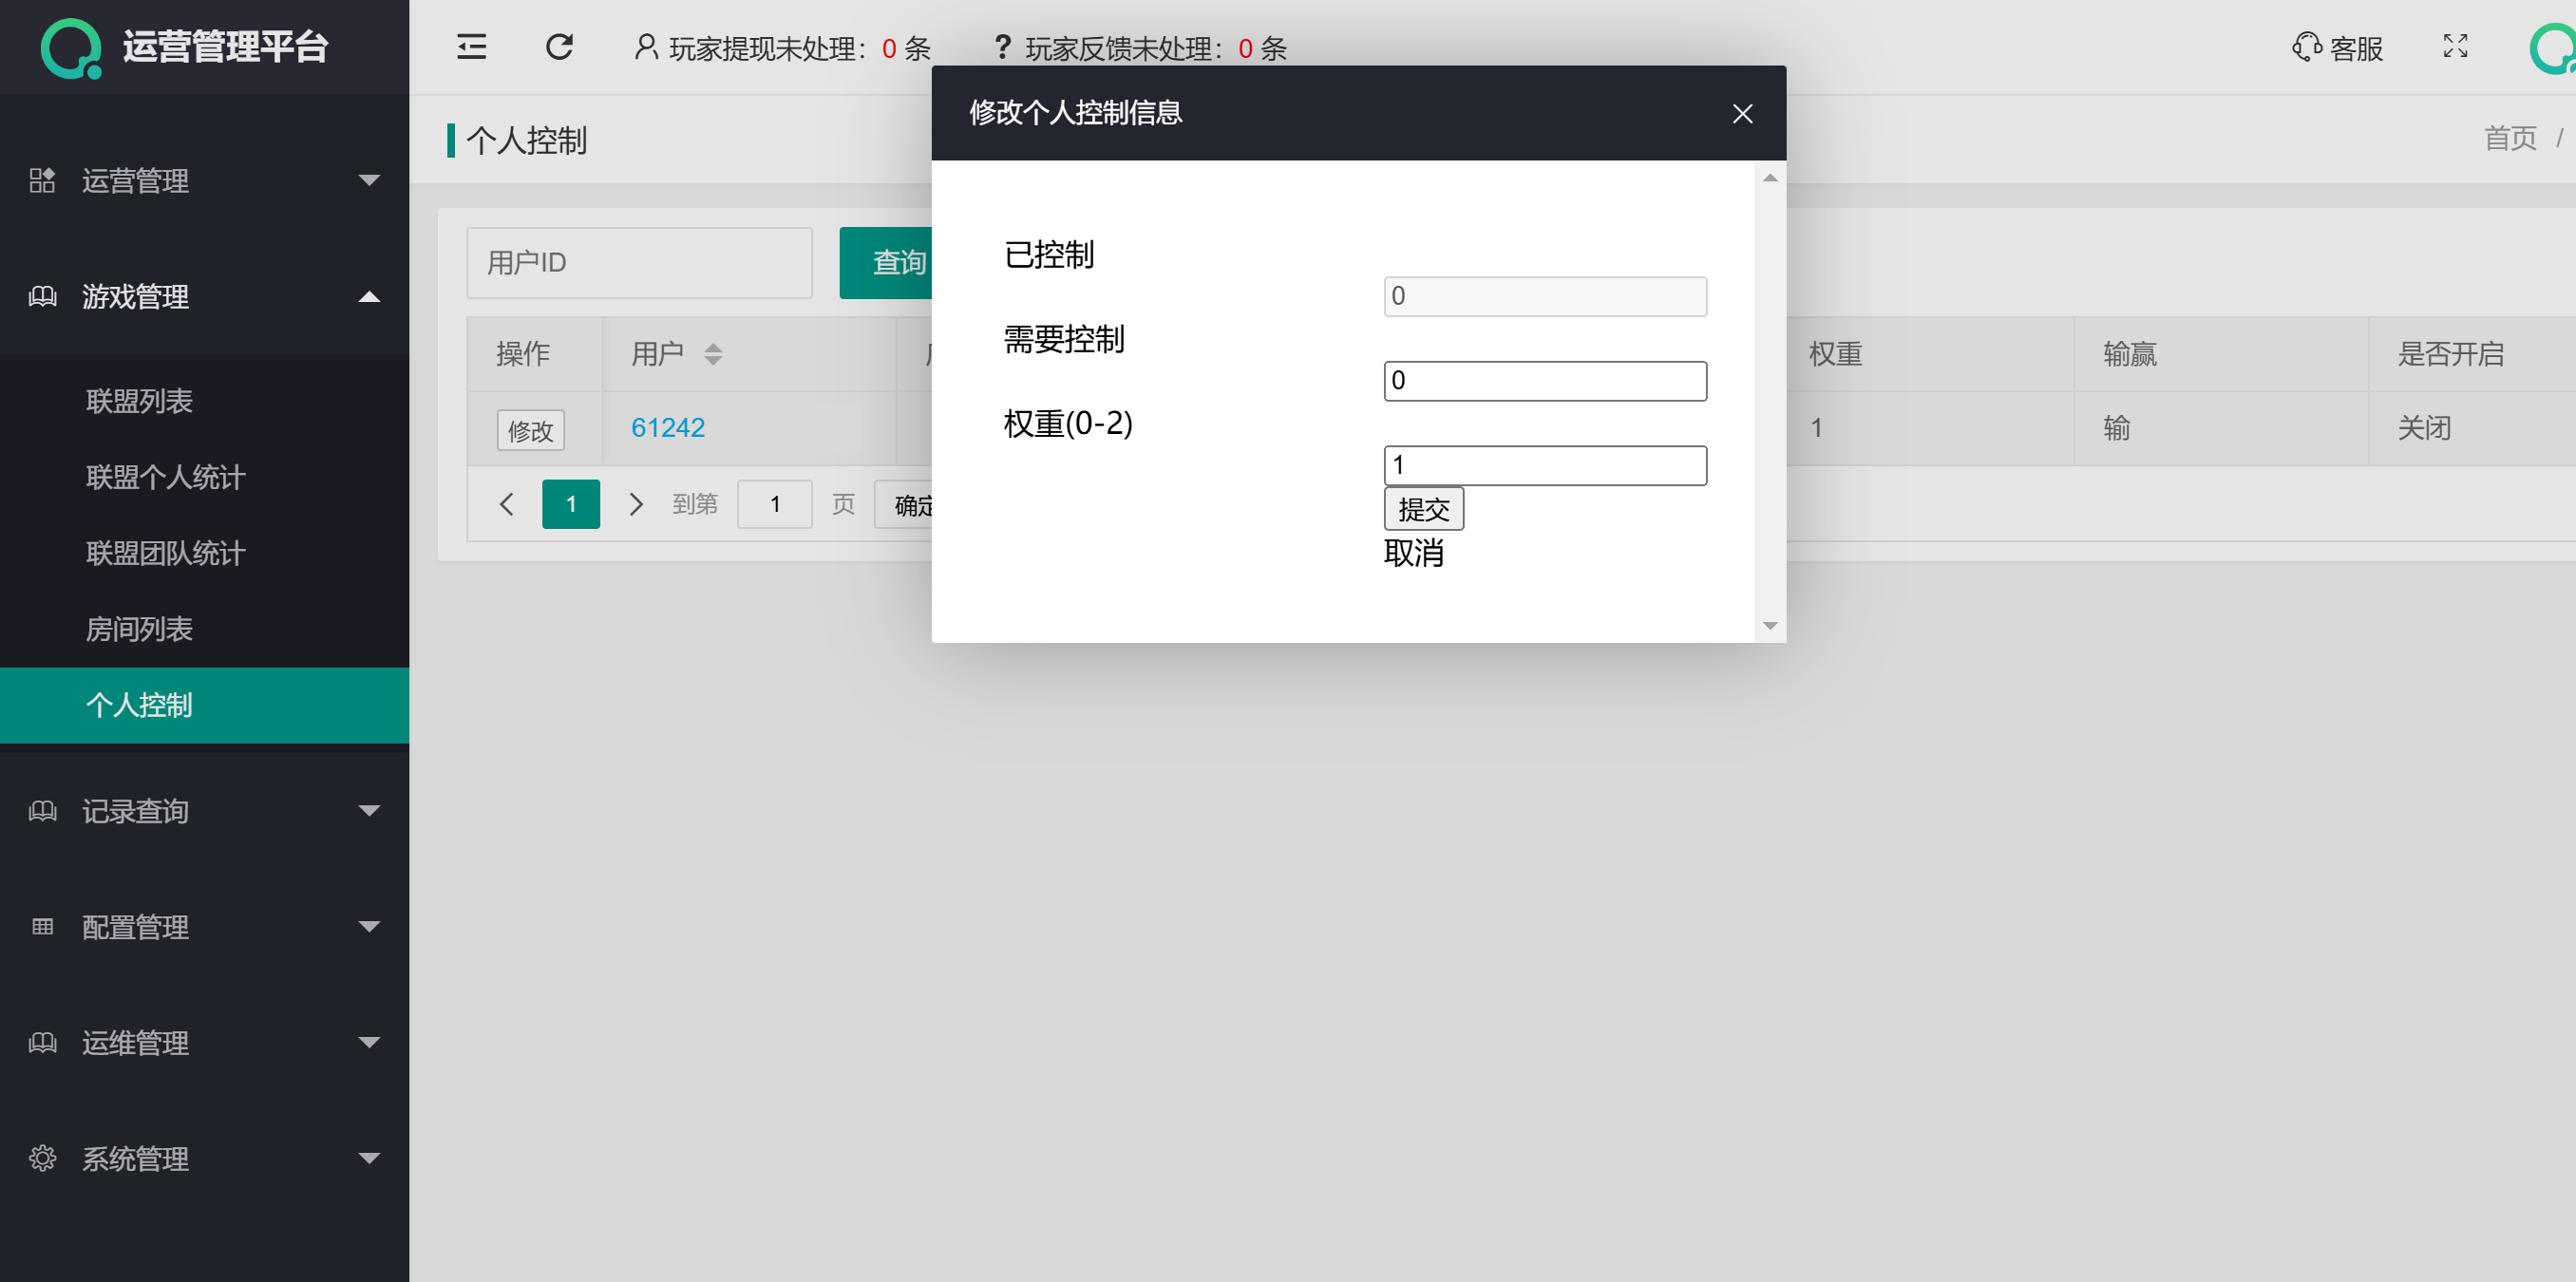
Task: Refresh the page using the reload icon
Action: click(x=559, y=47)
